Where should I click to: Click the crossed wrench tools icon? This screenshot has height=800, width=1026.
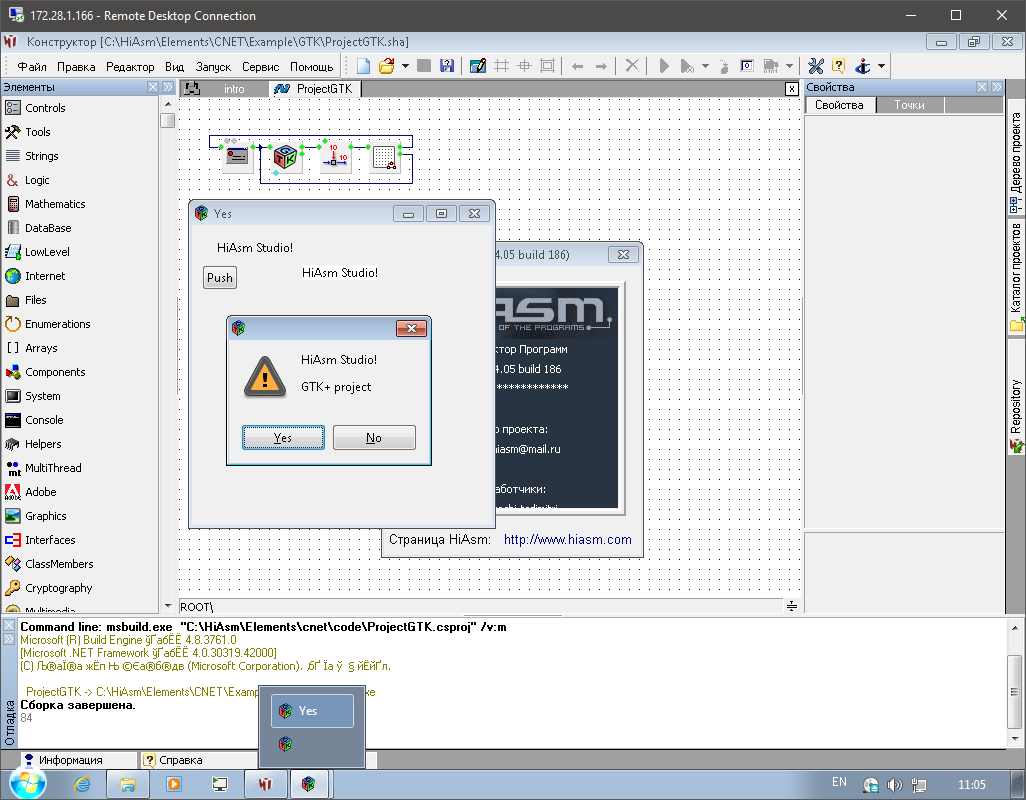815,66
